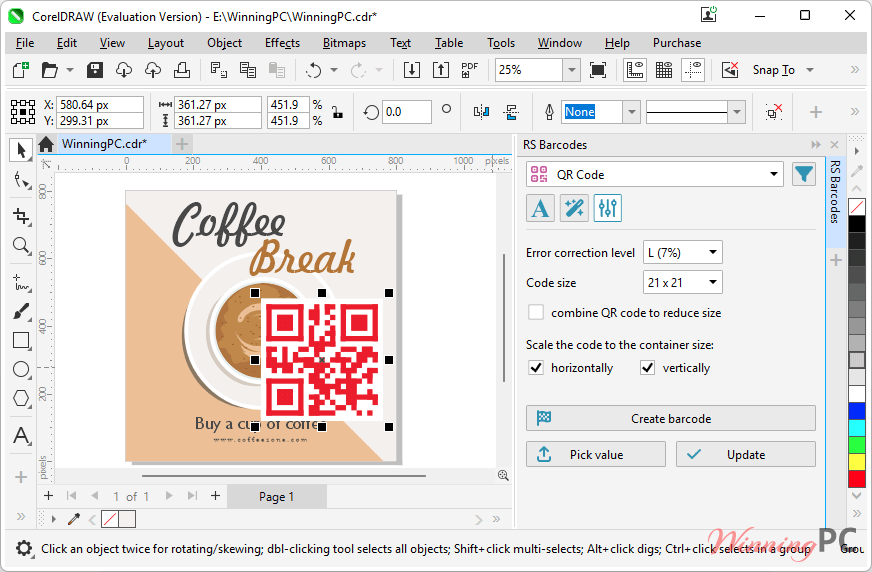Open the barcode magic wand style tab
Image resolution: width=872 pixels, height=572 pixels.
(574, 208)
